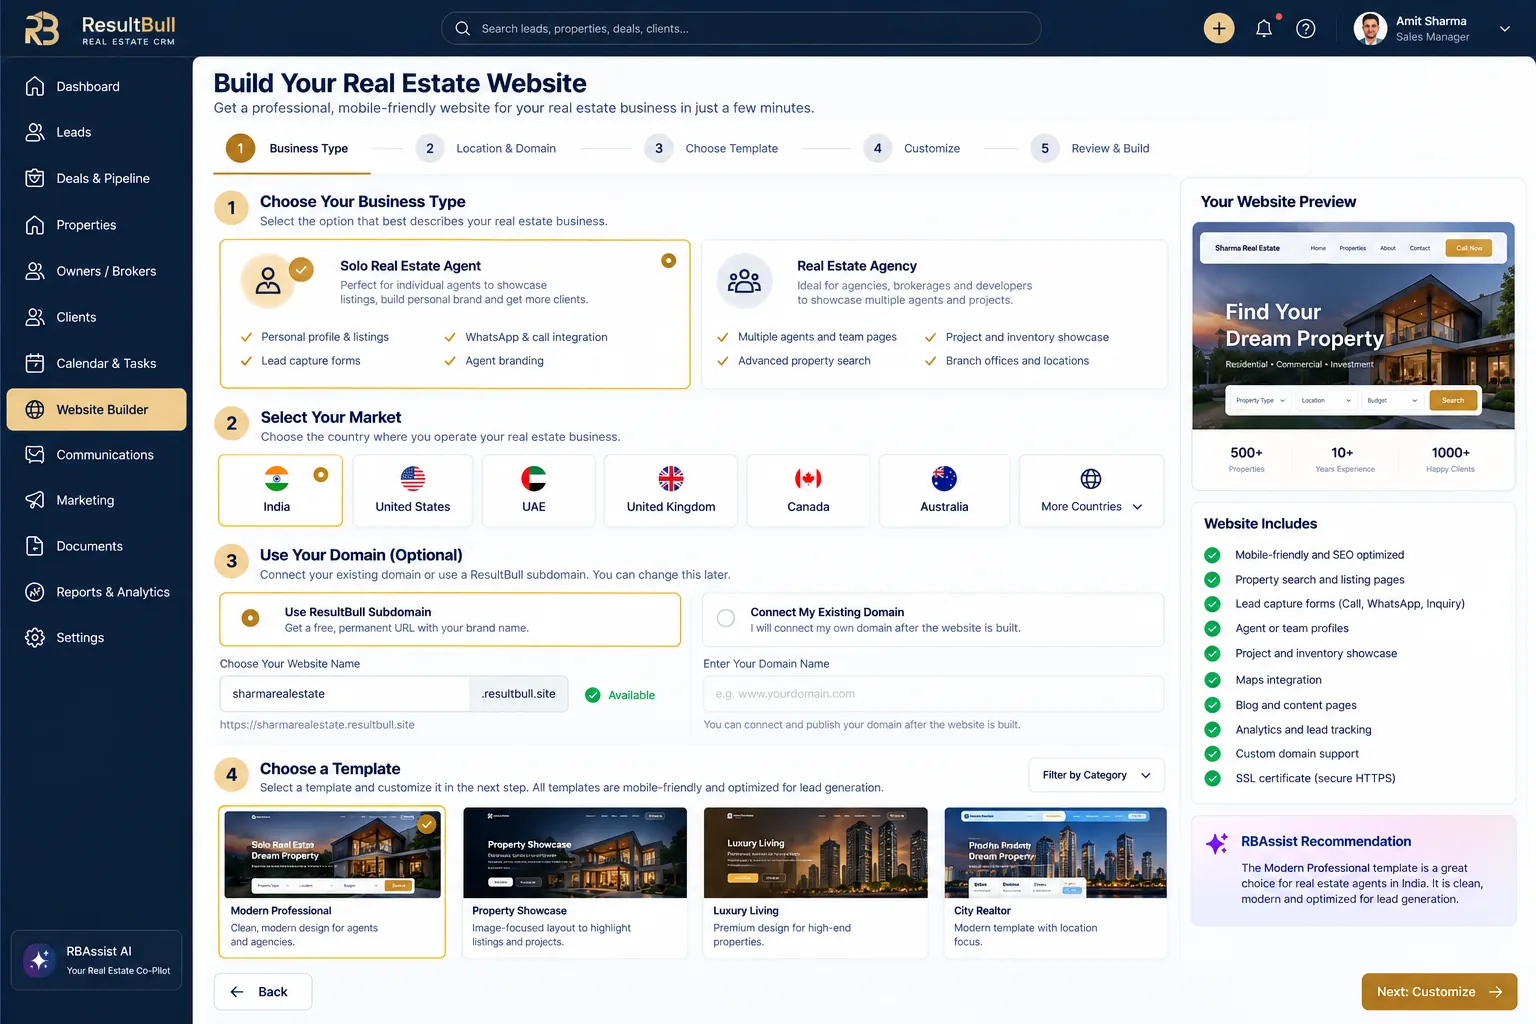Viewport: 1536px width, 1024px height.
Task: Expand the user account chevron
Action: coord(1504,29)
